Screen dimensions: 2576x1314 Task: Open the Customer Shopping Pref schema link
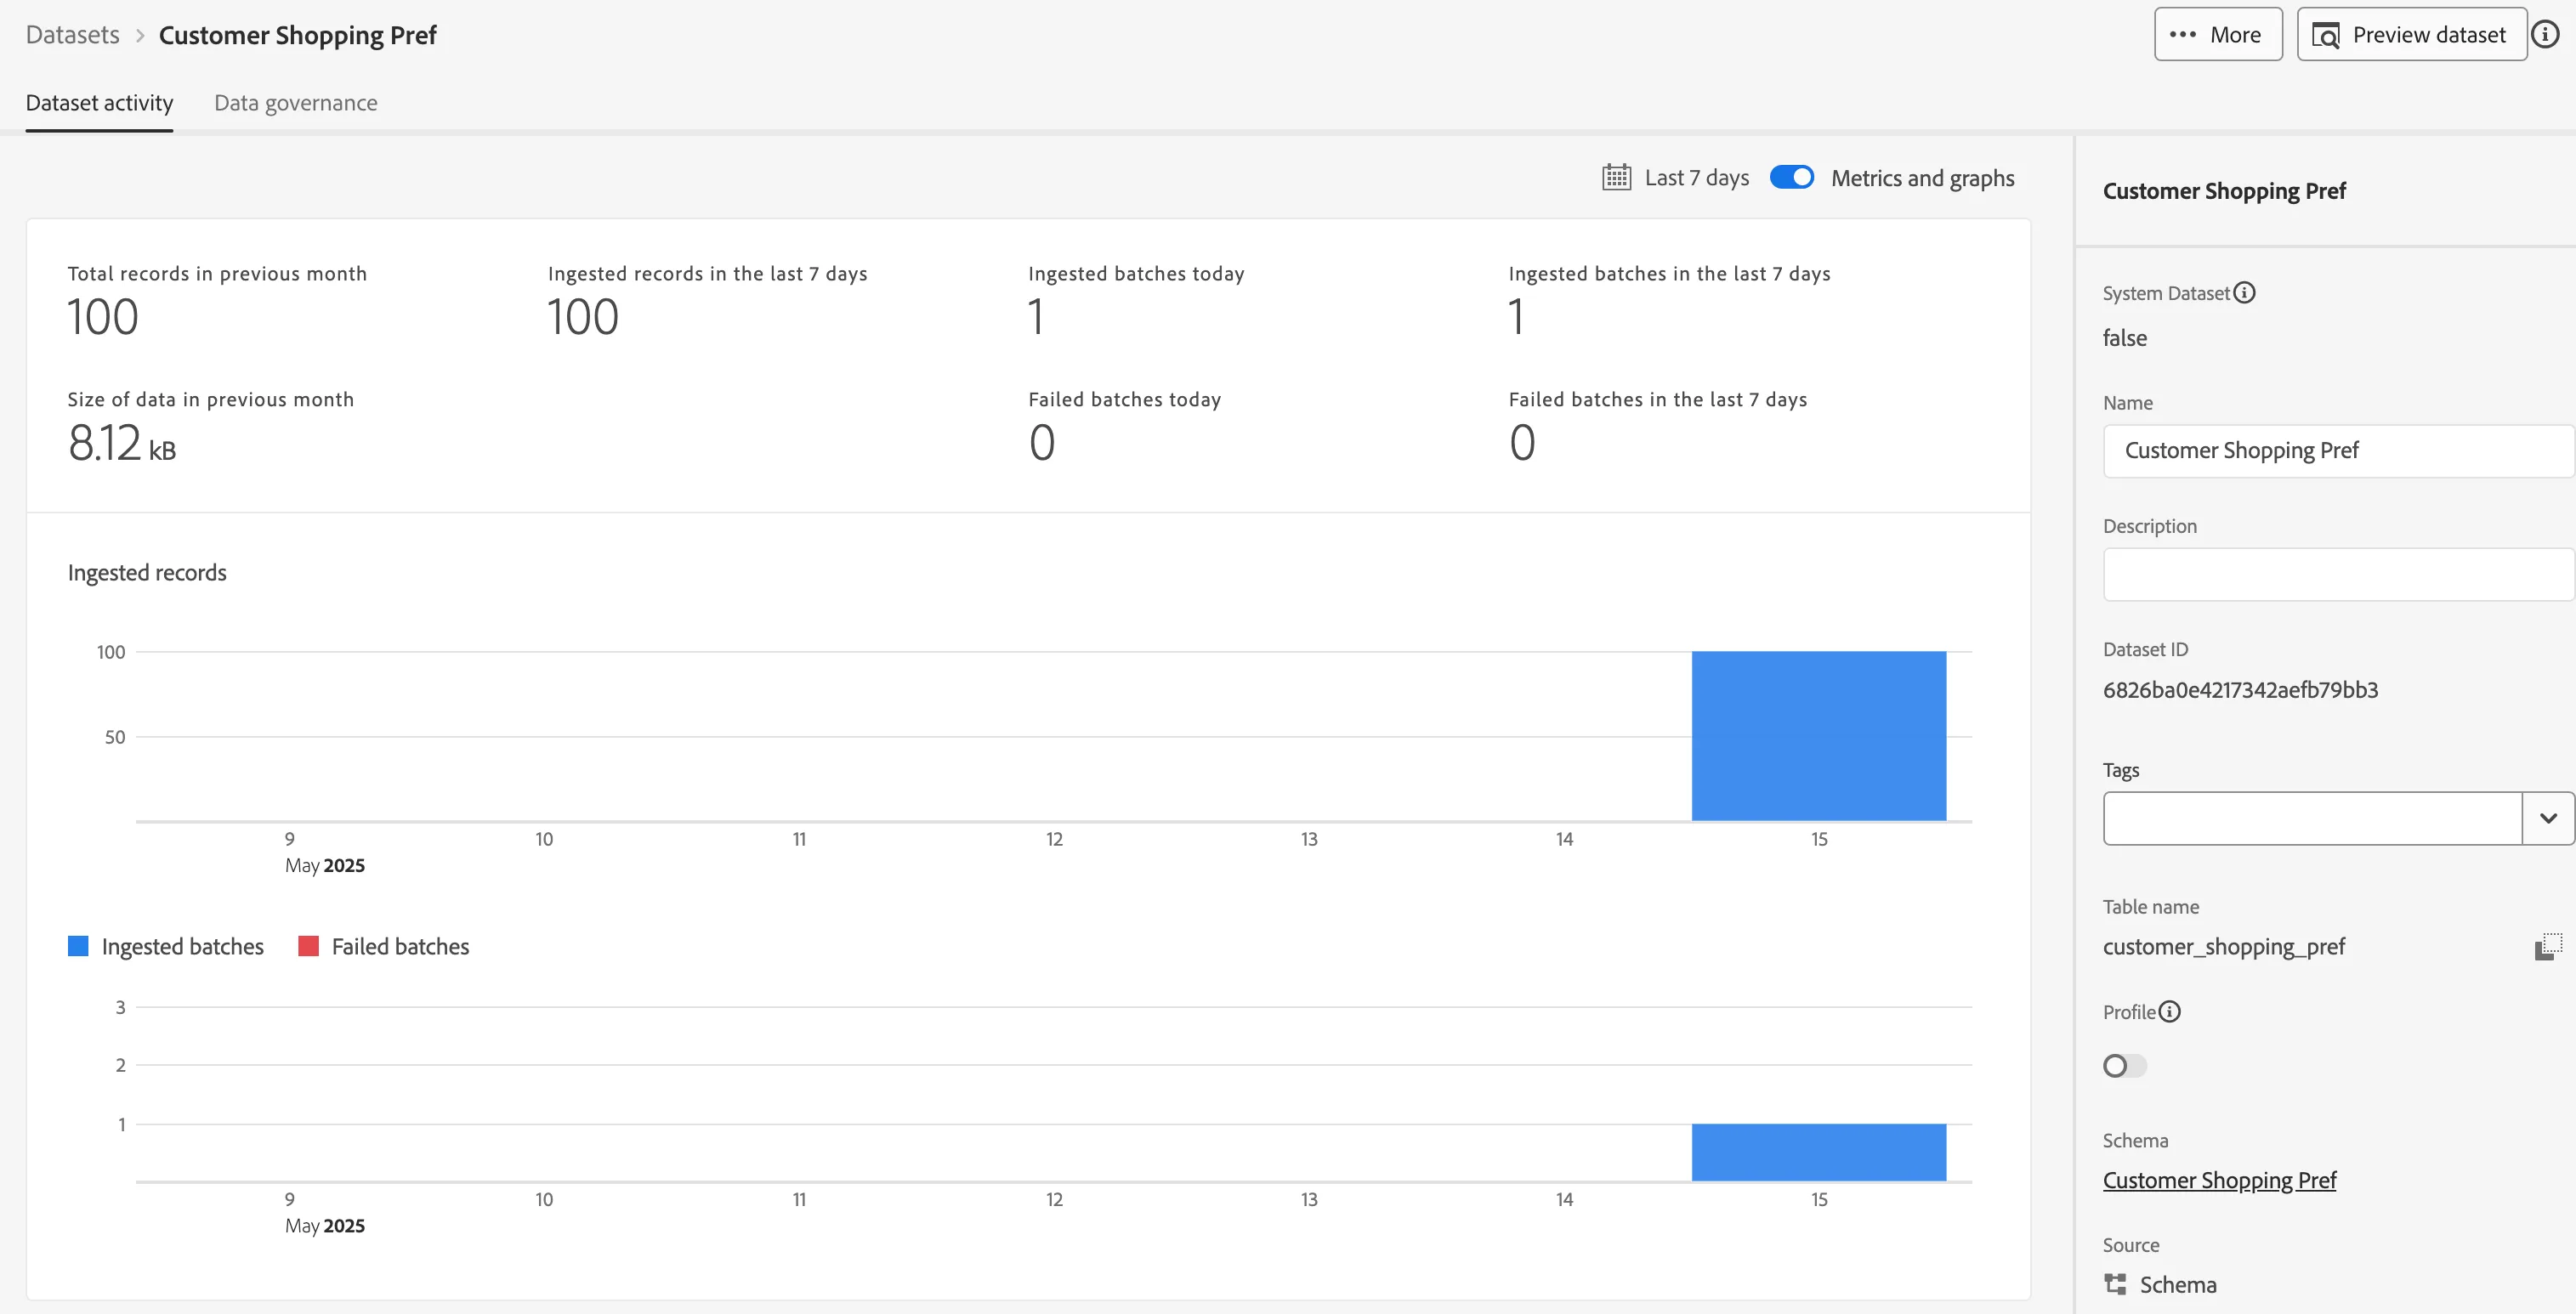(x=2219, y=1180)
